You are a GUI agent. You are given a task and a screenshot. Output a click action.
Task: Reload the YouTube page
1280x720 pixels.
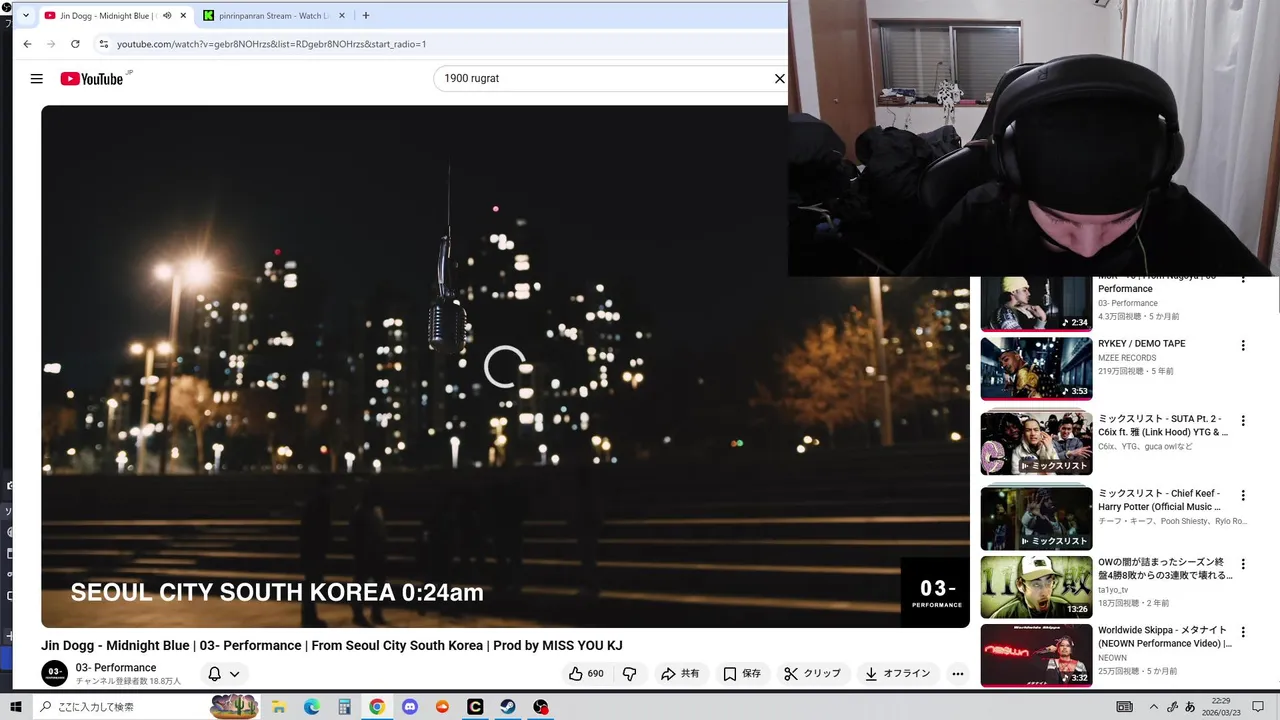tap(75, 44)
